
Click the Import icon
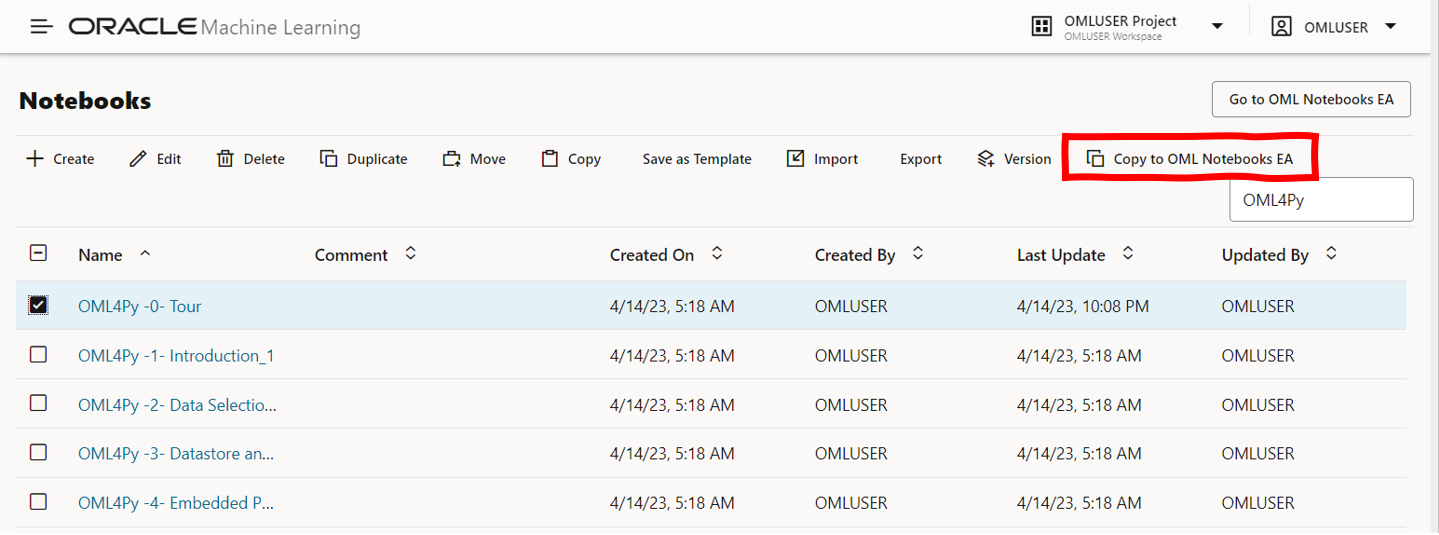click(795, 159)
